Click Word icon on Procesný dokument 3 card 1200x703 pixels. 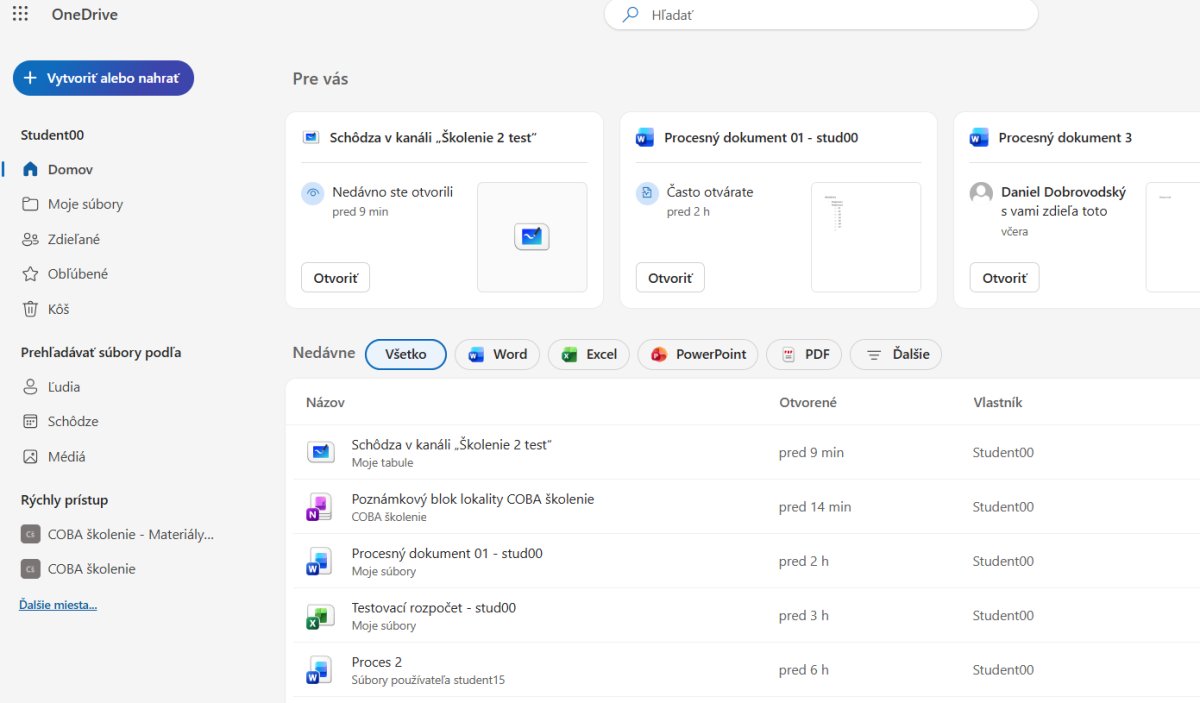coord(979,138)
